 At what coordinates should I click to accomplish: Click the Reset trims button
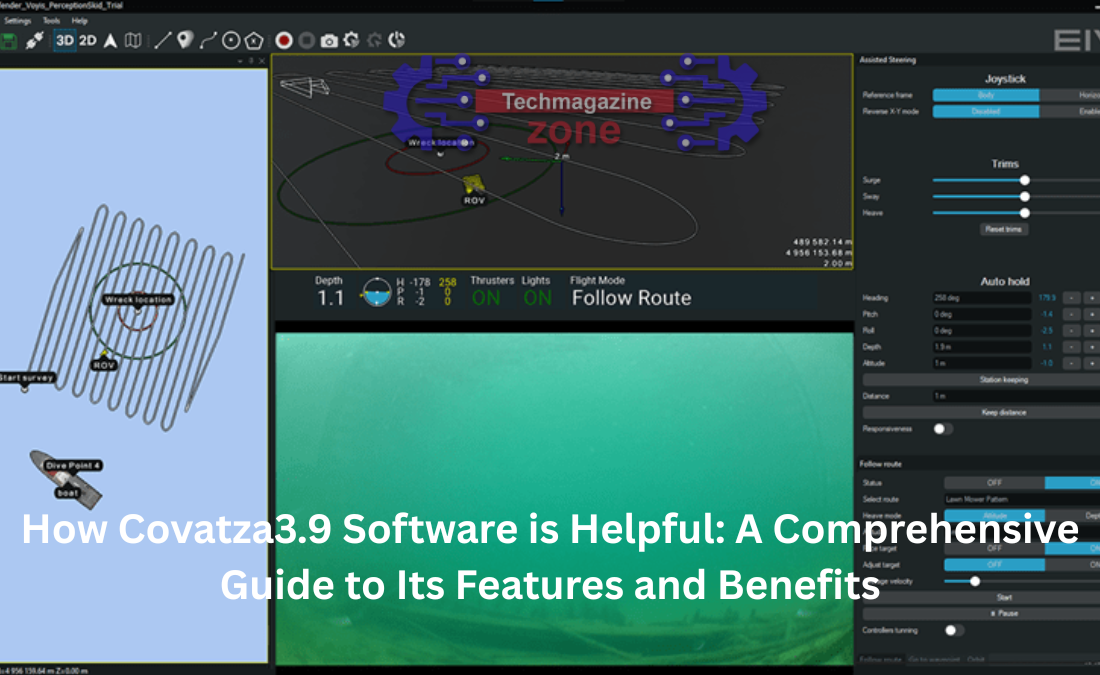click(1003, 229)
